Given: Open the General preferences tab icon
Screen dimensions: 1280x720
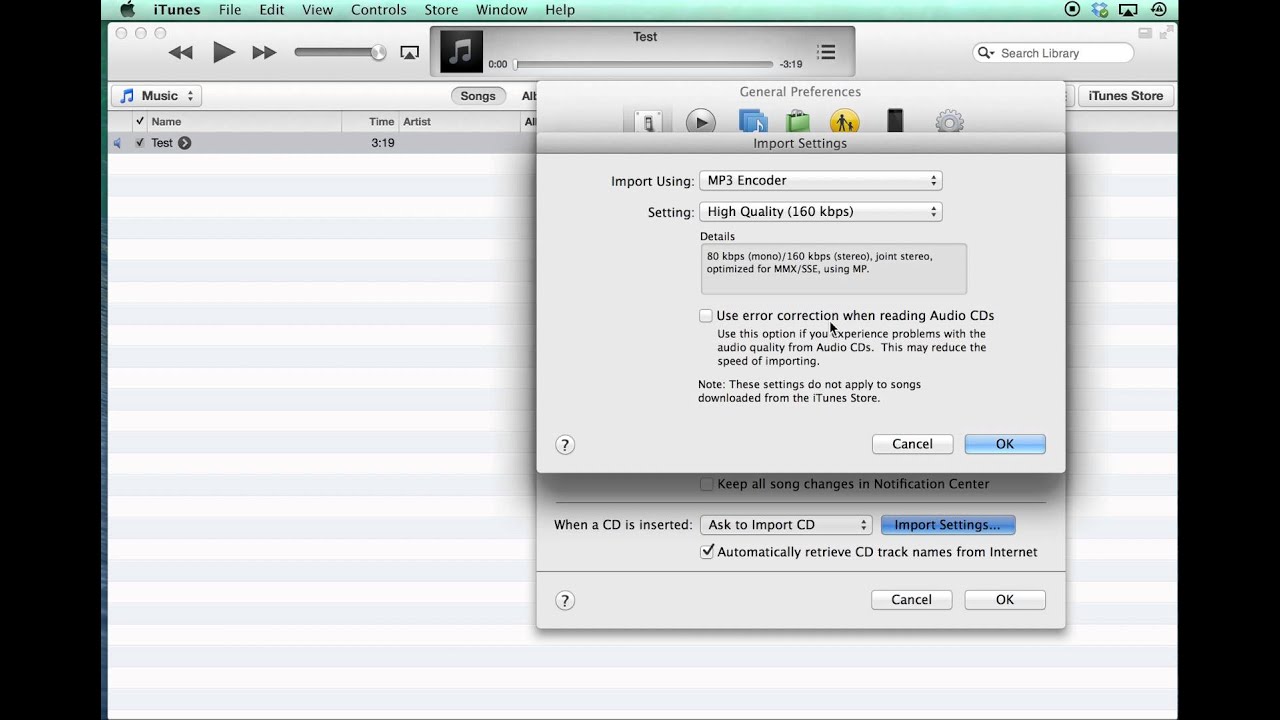Looking at the screenshot, I should tap(648, 122).
